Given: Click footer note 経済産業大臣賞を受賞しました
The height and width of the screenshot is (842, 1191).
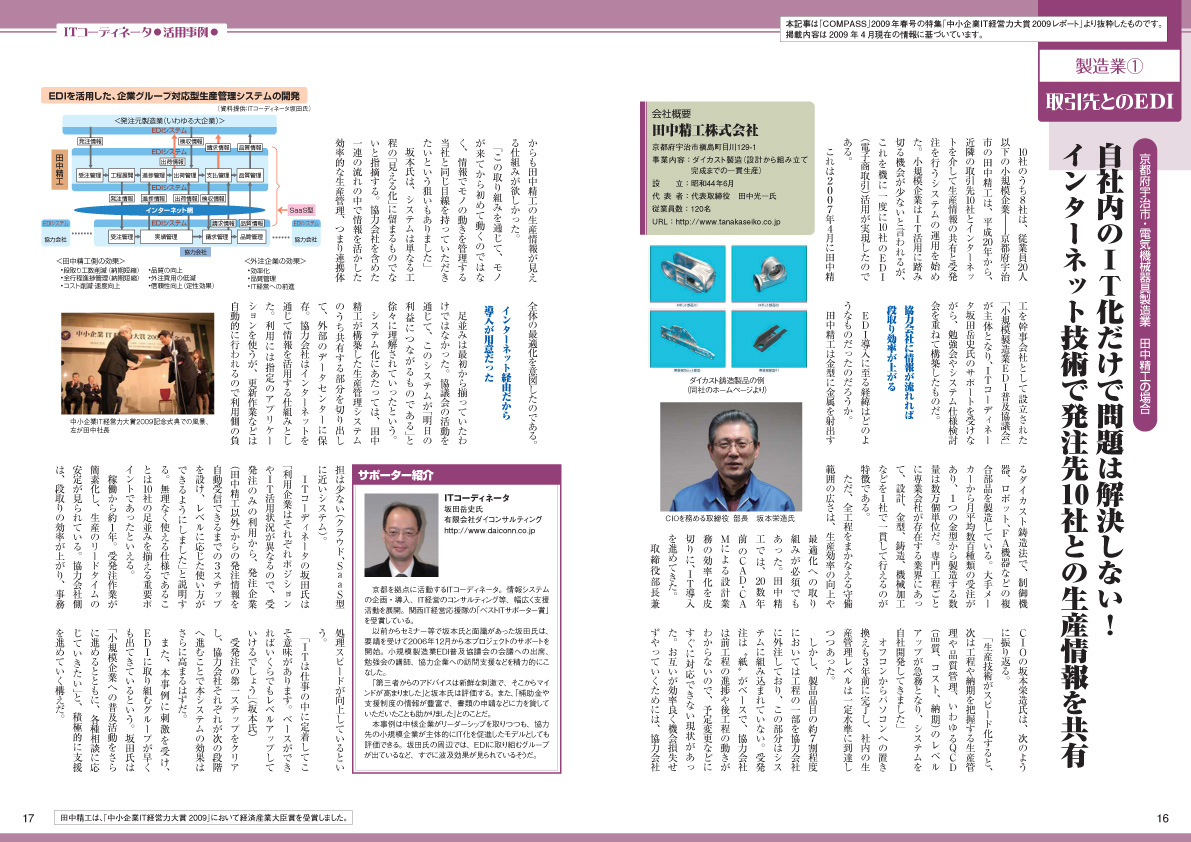Looking at the screenshot, I should [205, 818].
